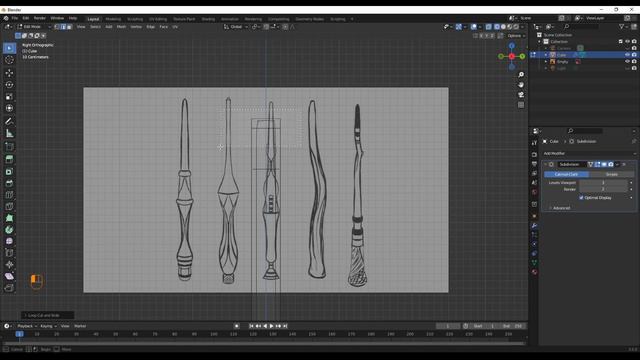
Task: Select the Shrink/Fatten tool
Action: pos(9,264)
